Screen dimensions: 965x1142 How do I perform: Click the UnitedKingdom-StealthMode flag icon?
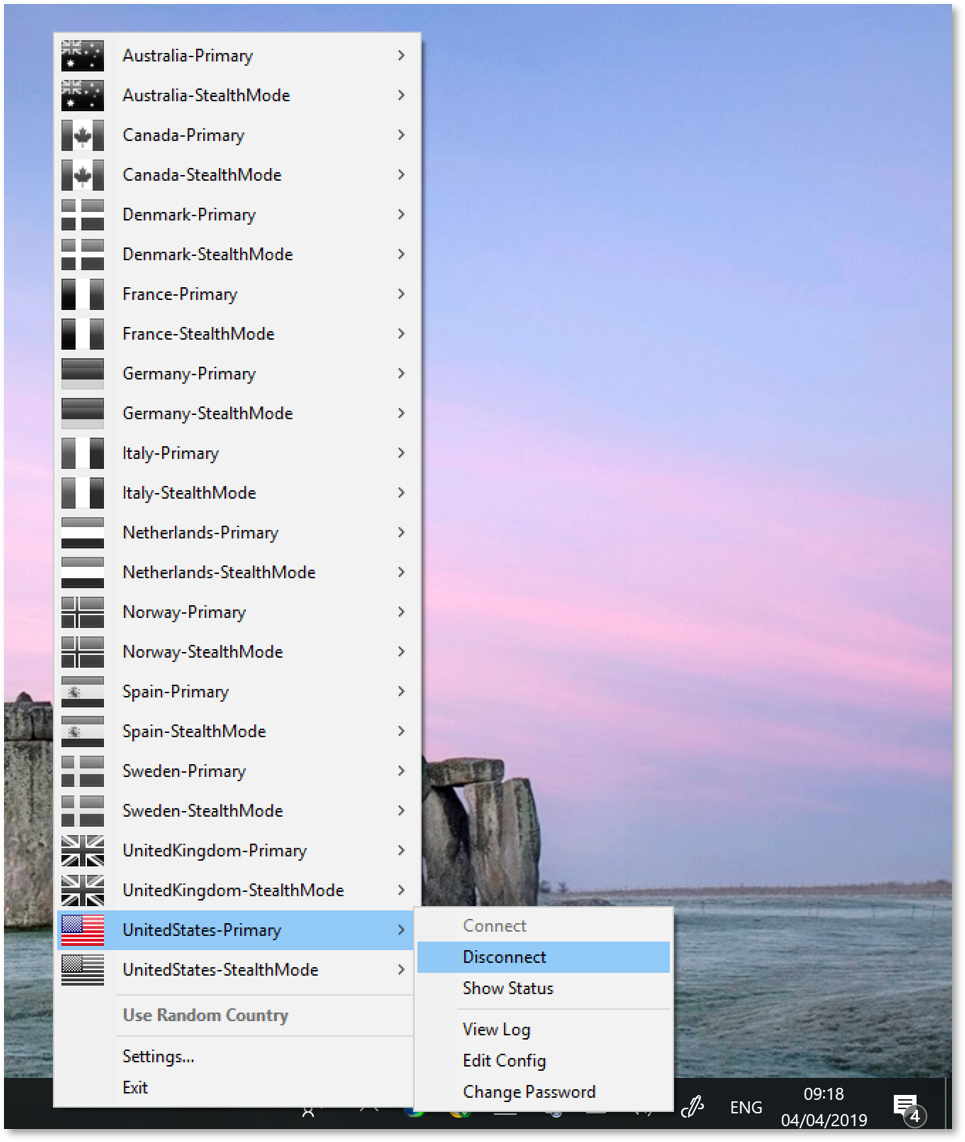click(x=82, y=890)
